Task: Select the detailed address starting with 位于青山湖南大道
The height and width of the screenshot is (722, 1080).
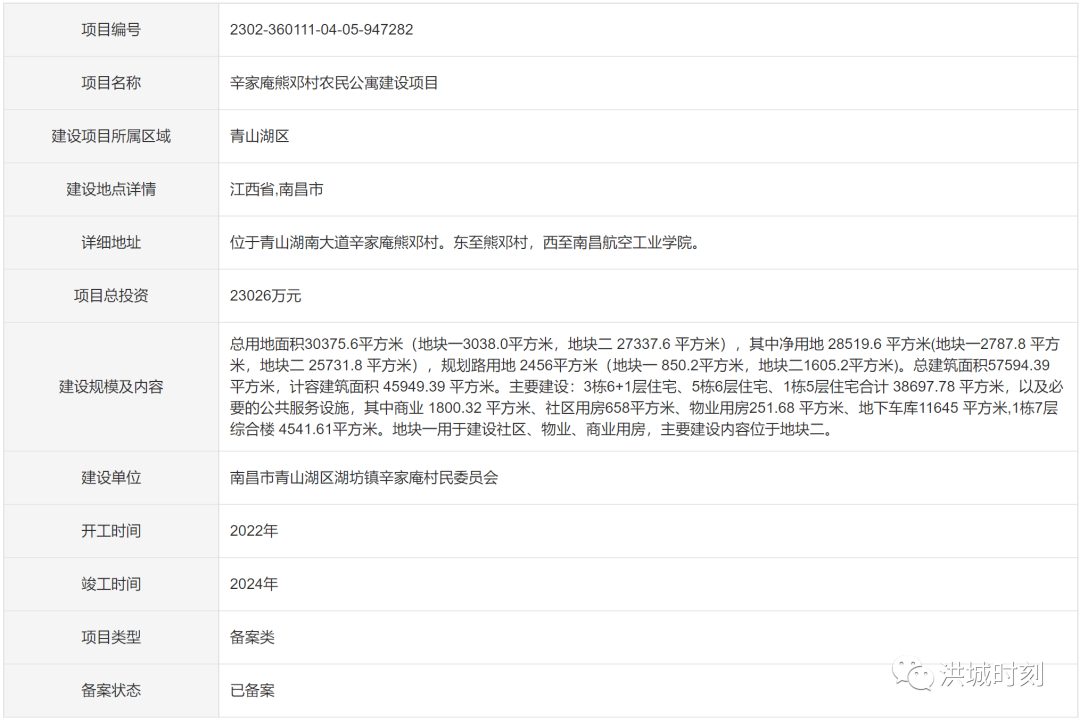Action: tap(465, 242)
